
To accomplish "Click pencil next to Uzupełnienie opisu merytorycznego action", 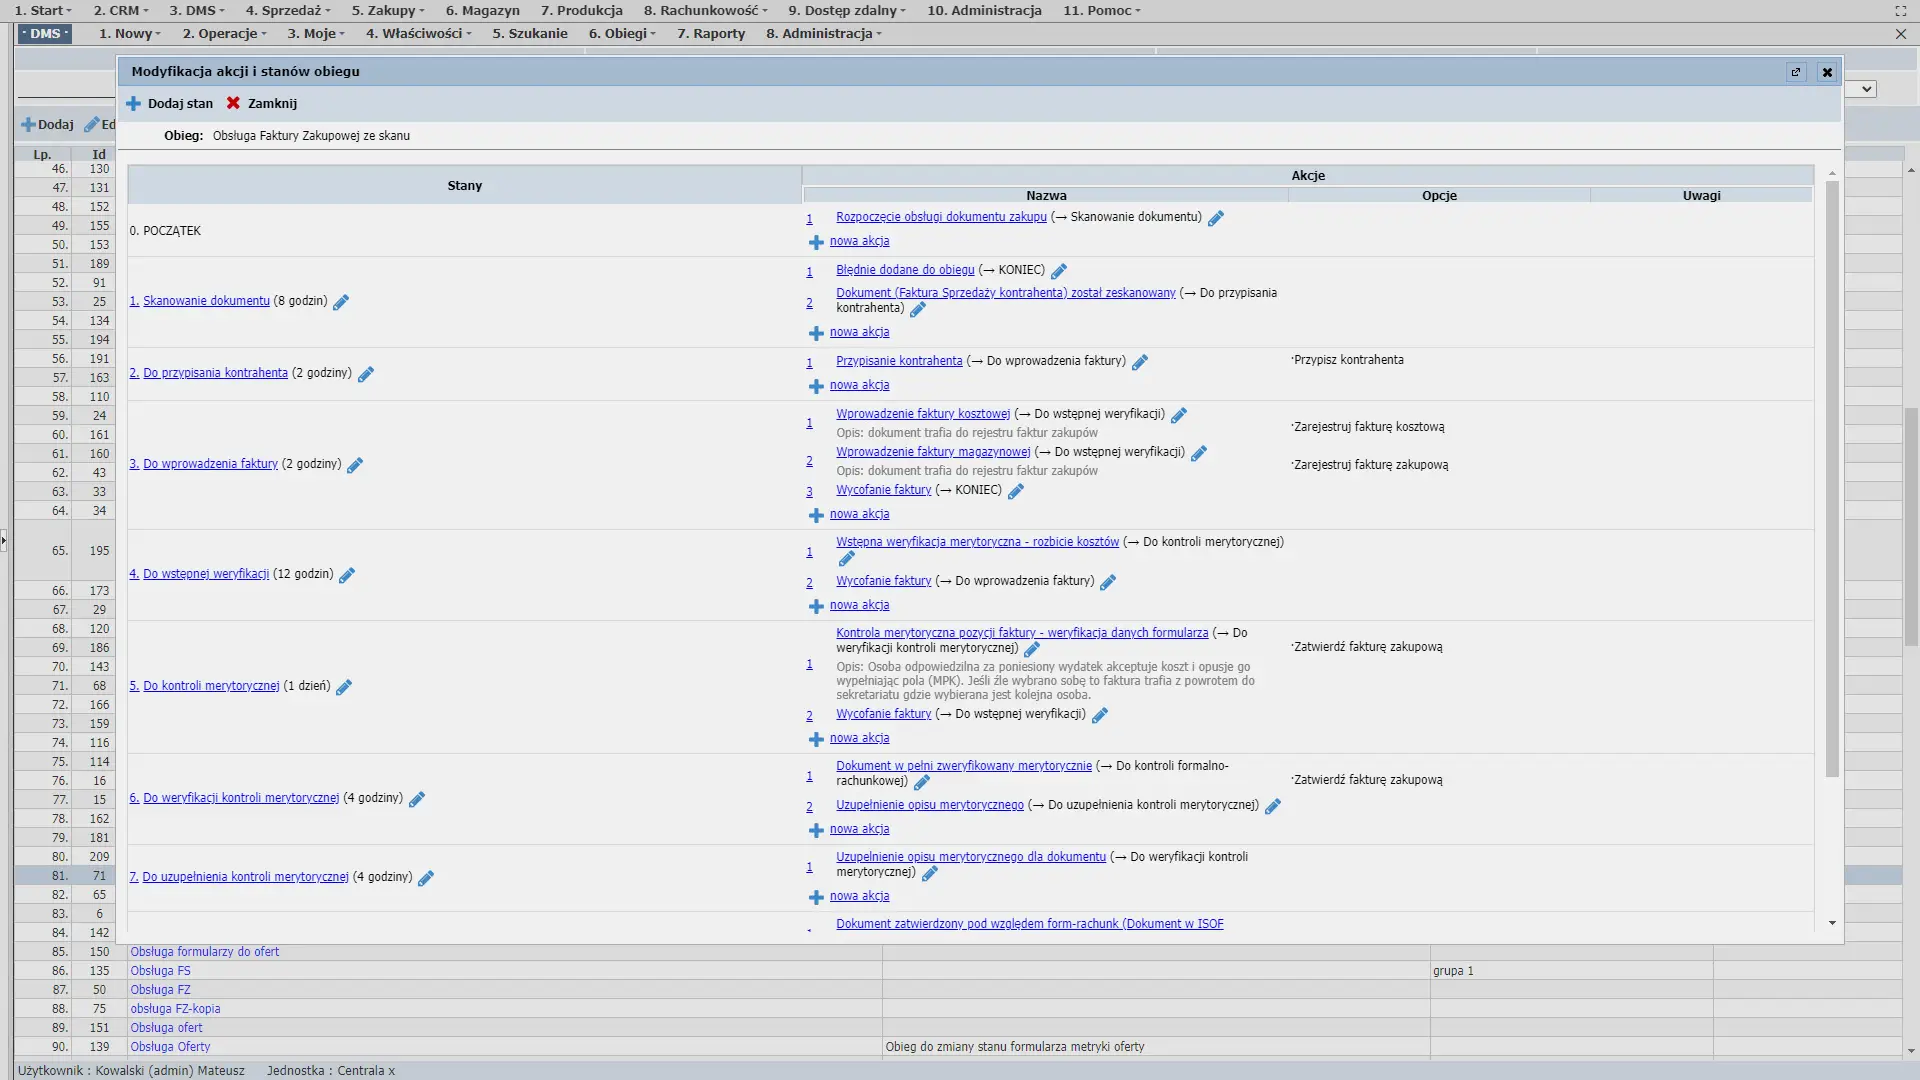I will point(1273,806).
